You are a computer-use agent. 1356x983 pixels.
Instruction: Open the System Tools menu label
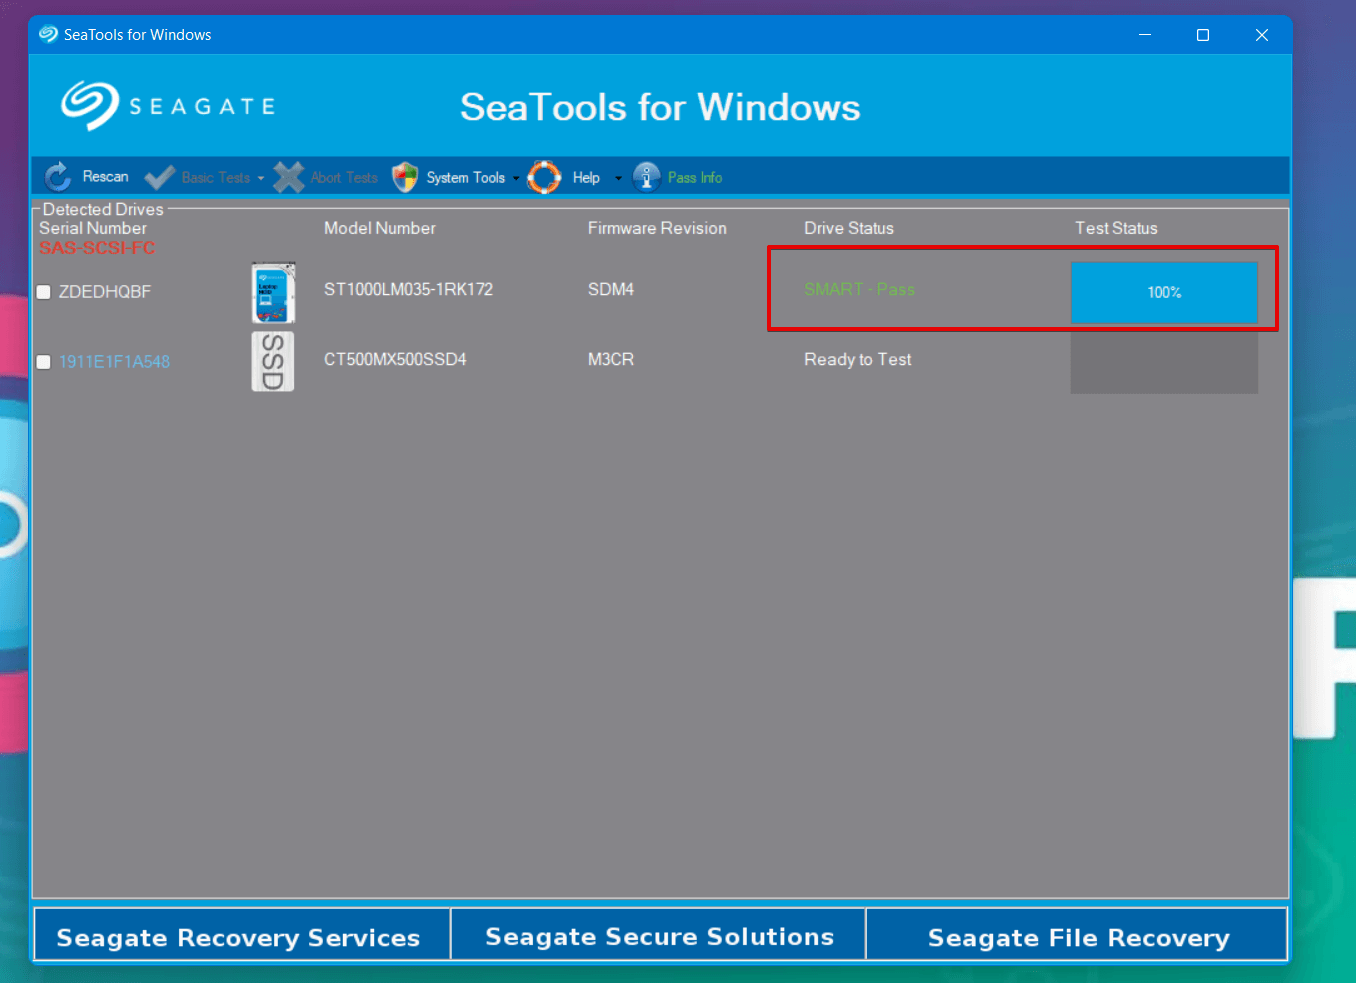(x=466, y=177)
